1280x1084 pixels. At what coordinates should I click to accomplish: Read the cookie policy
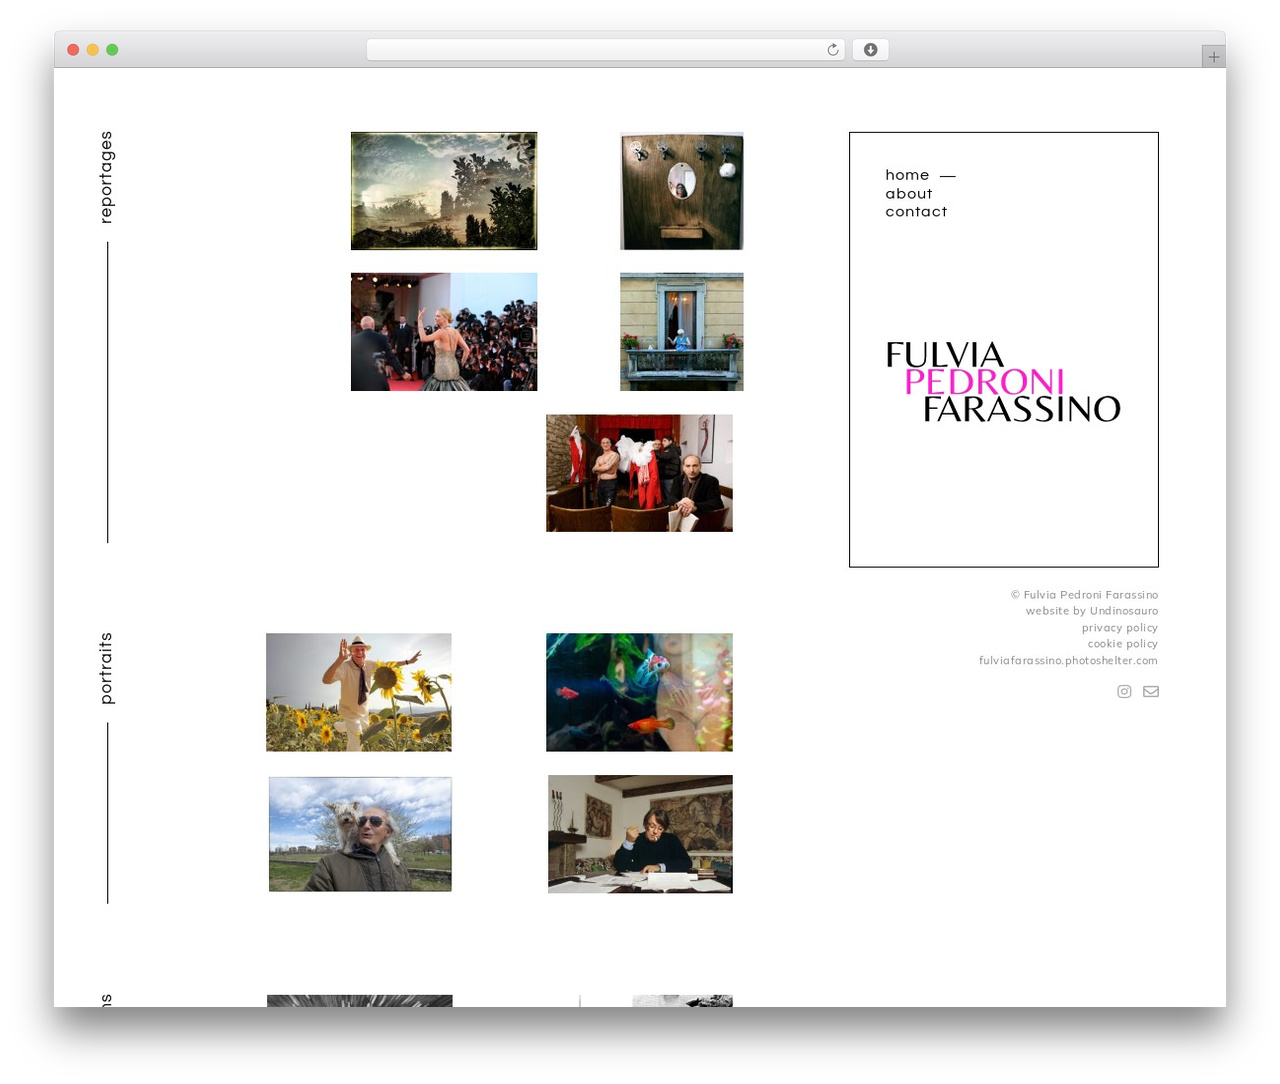click(1123, 644)
